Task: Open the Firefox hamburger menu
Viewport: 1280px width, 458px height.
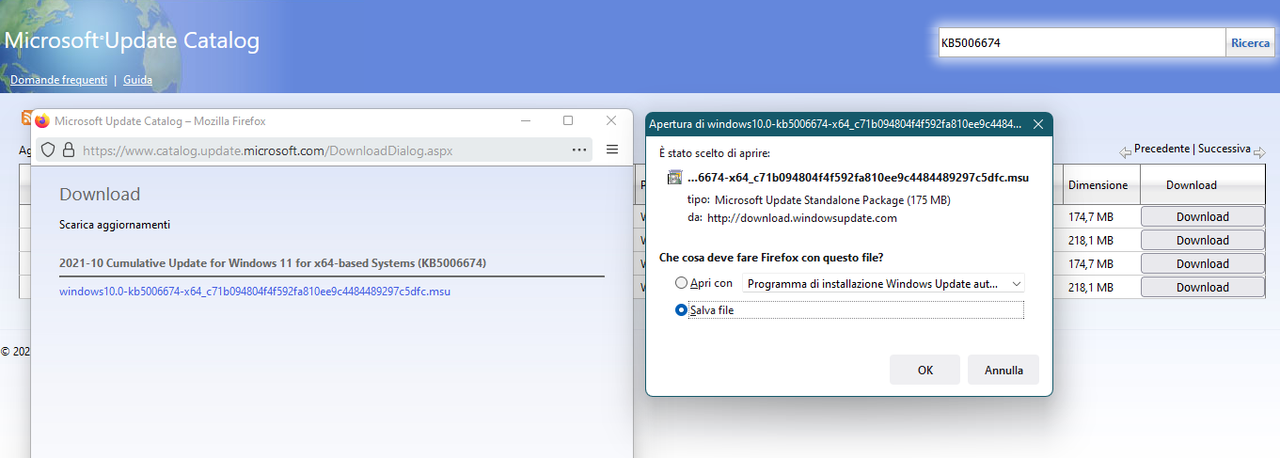Action: pyautogui.click(x=612, y=150)
